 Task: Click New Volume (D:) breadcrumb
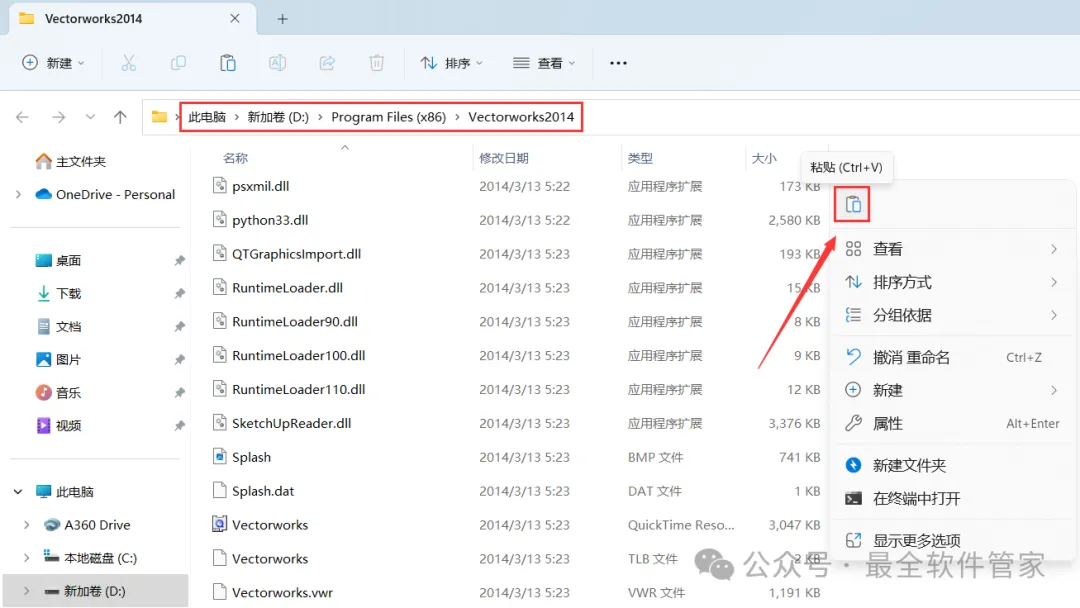coord(278,117)
